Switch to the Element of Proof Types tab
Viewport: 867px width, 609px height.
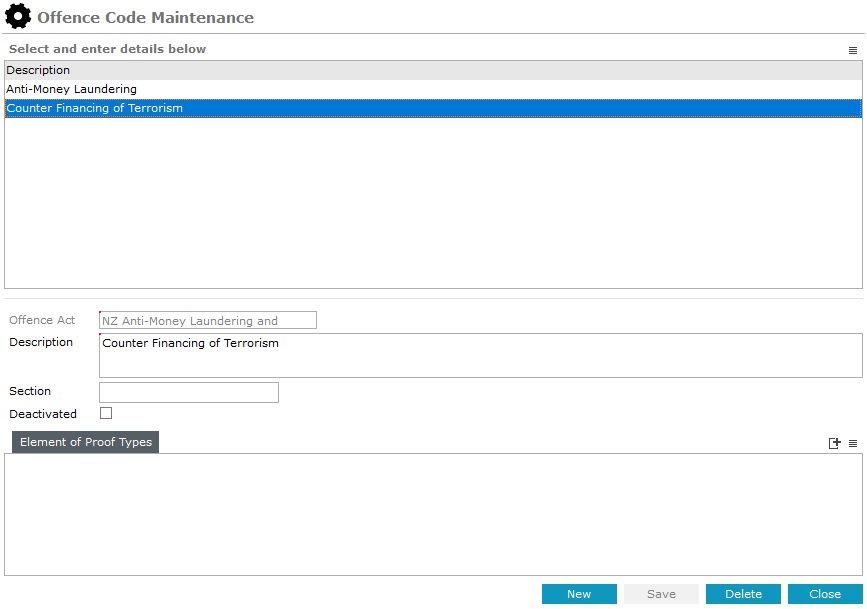(85, 442)
